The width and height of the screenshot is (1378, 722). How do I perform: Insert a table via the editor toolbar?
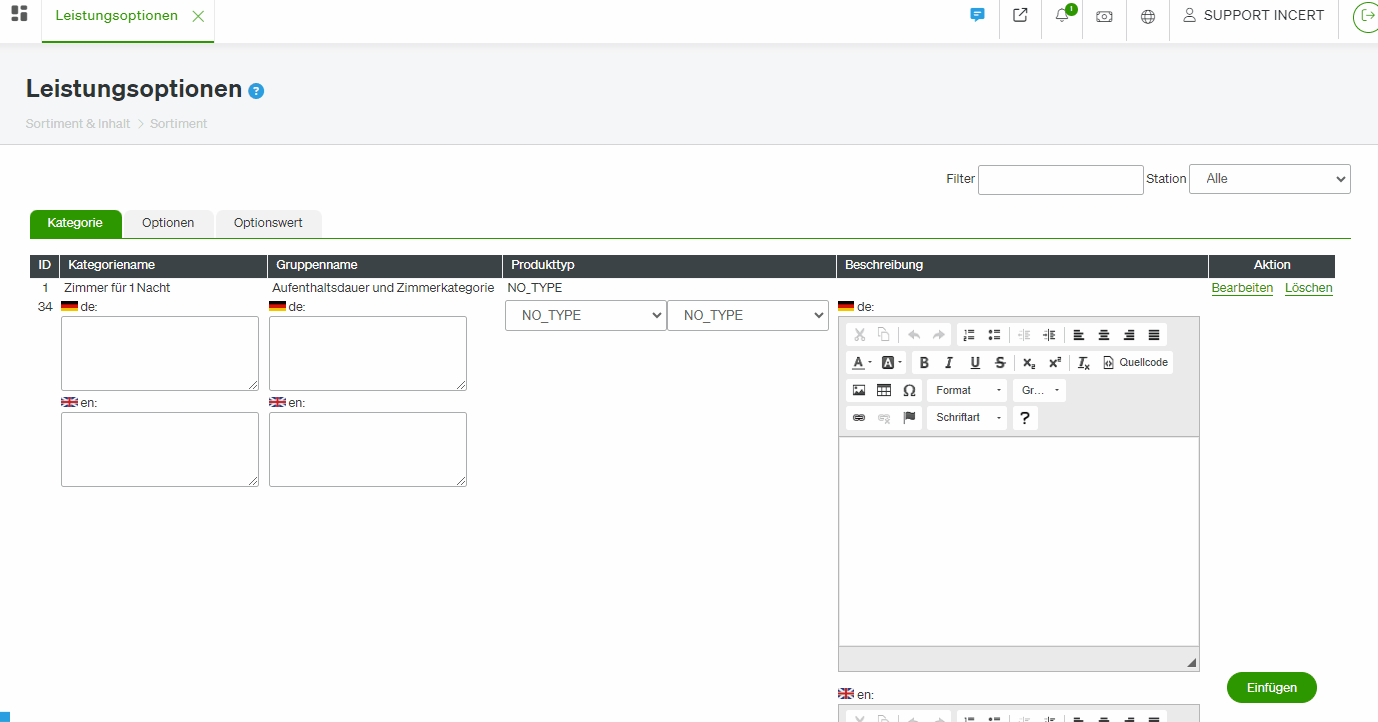coord(884,390)
